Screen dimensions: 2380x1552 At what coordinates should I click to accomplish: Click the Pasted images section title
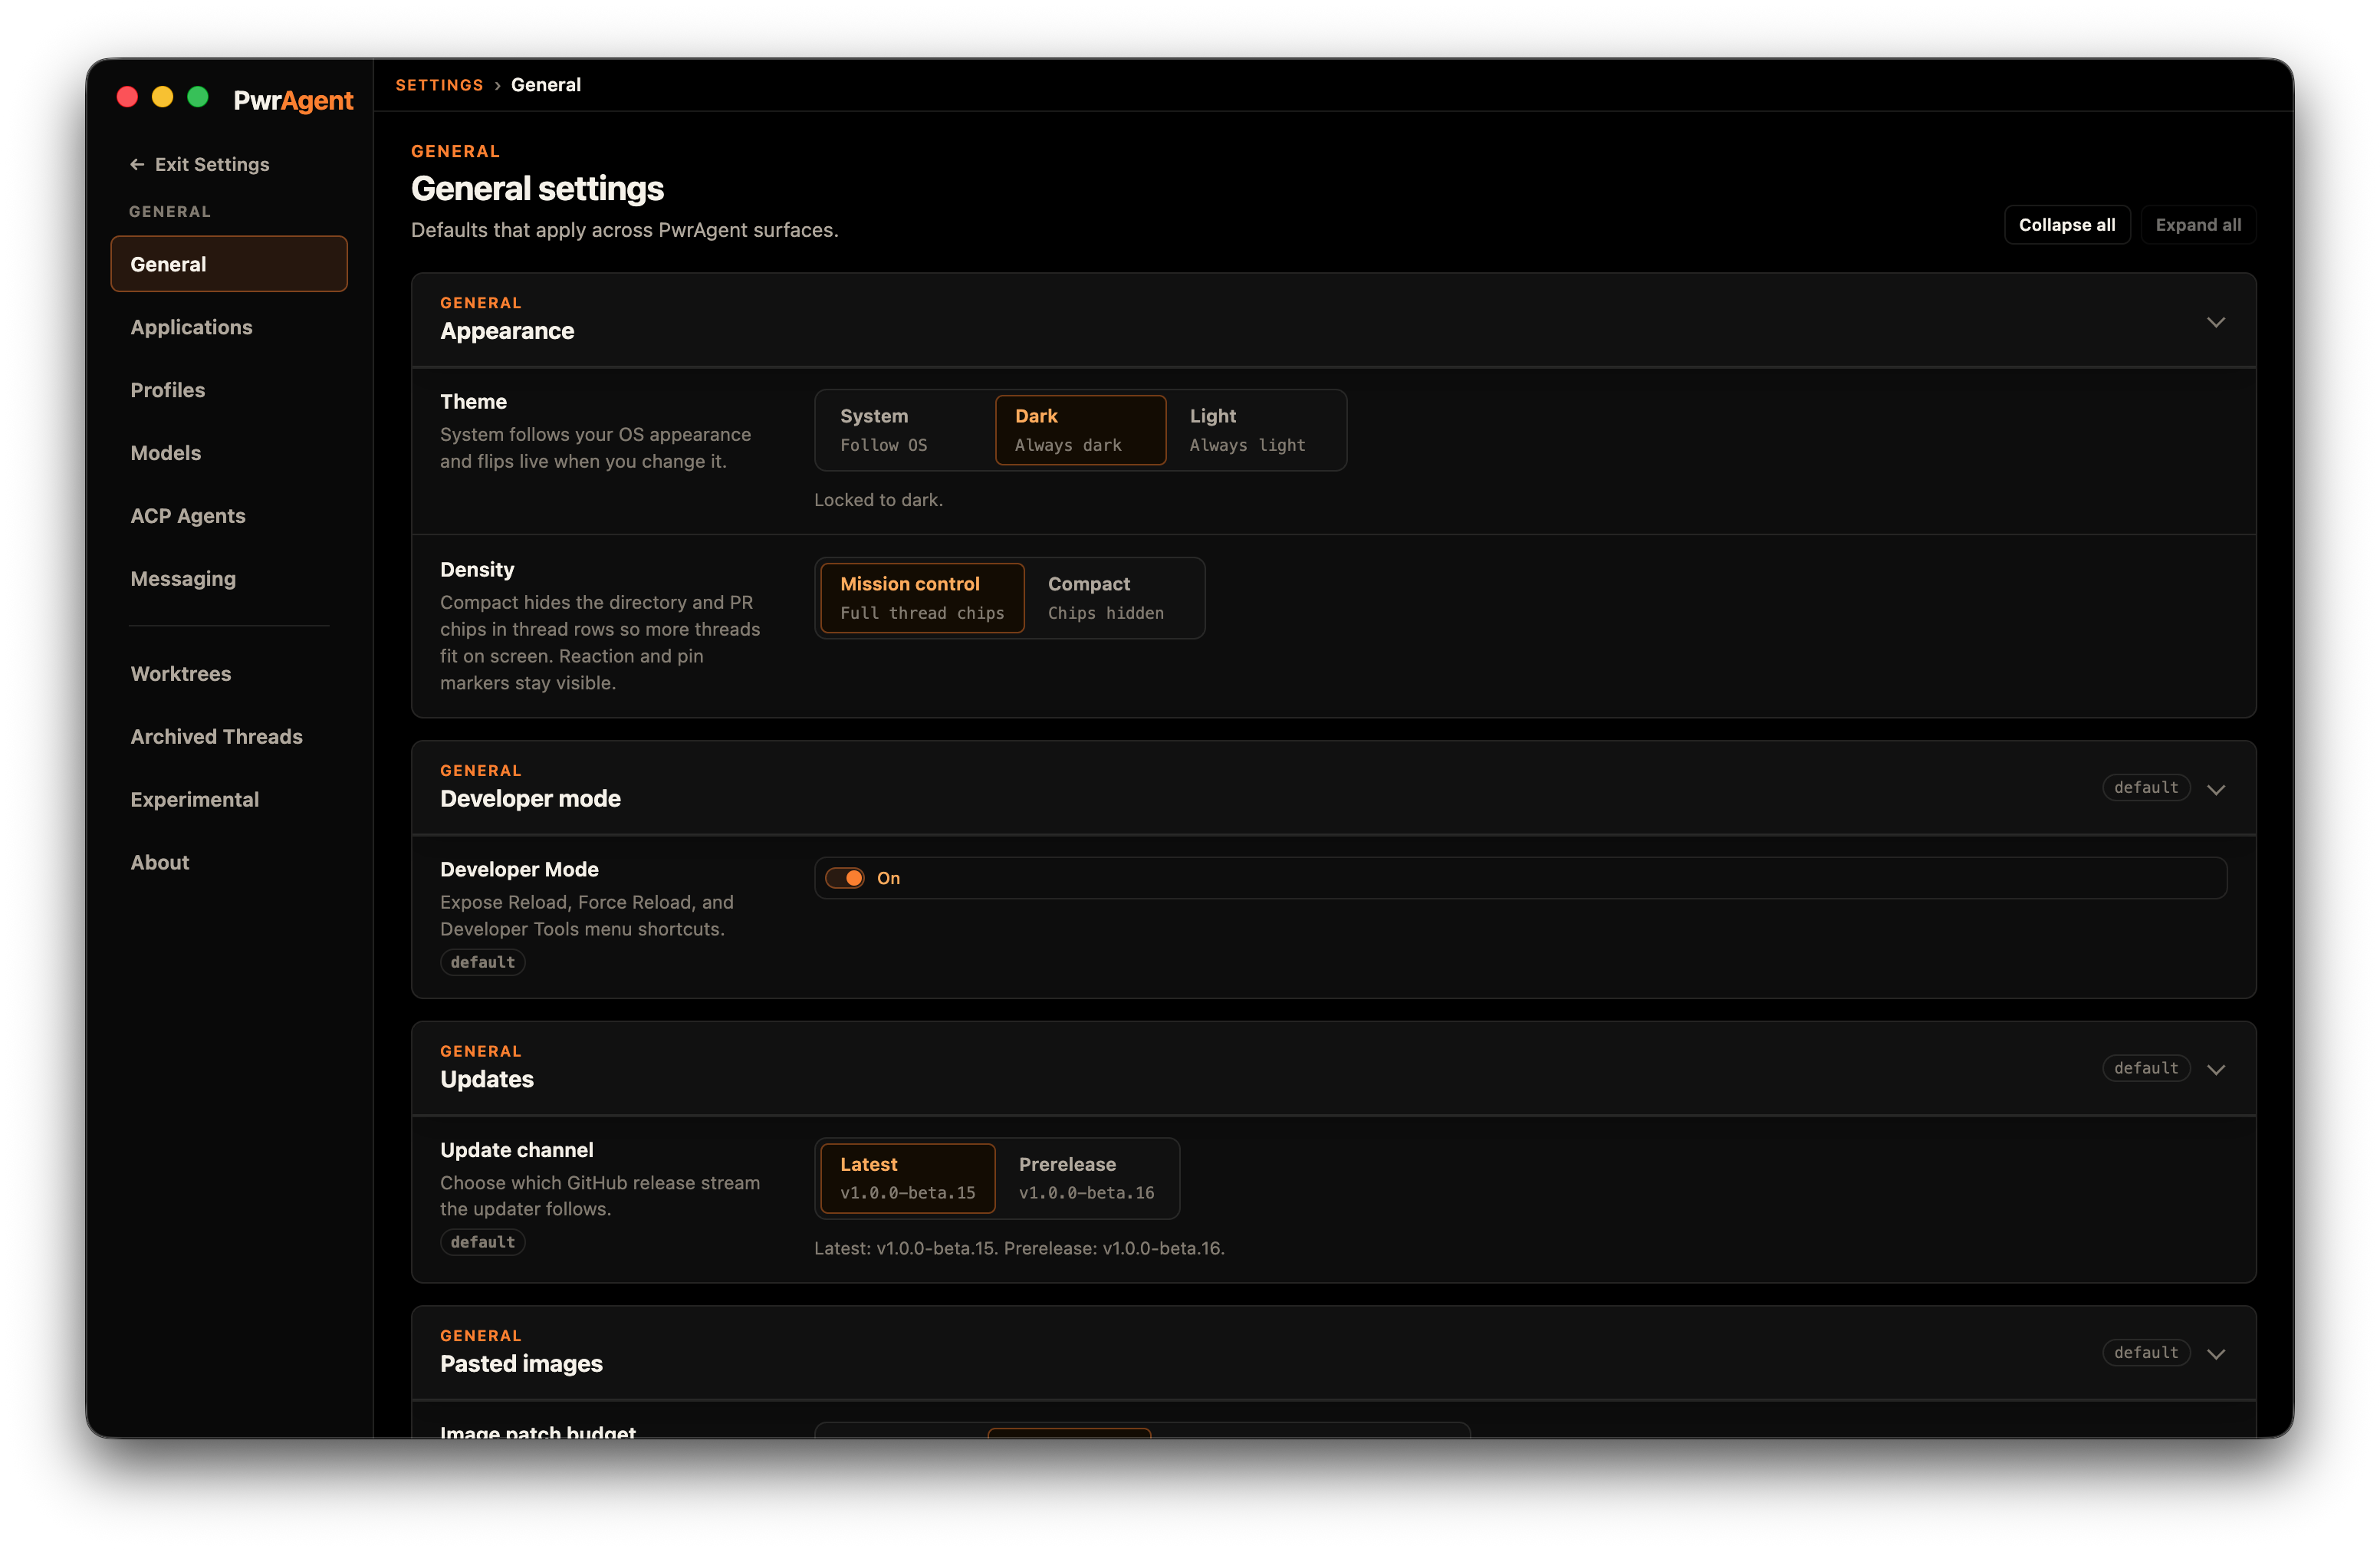521,1364
